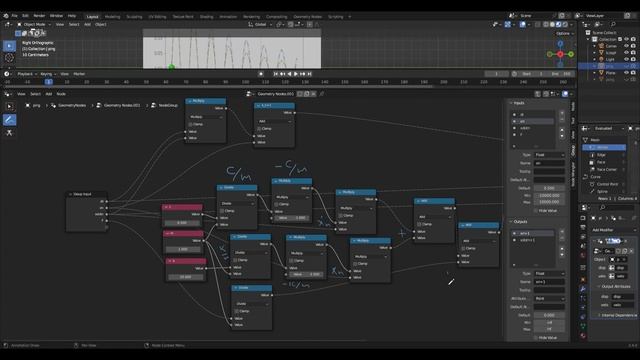Switch to solid viewport shading
The width and height of the screenshot is (640, 360).
click(x=552, y=24)
